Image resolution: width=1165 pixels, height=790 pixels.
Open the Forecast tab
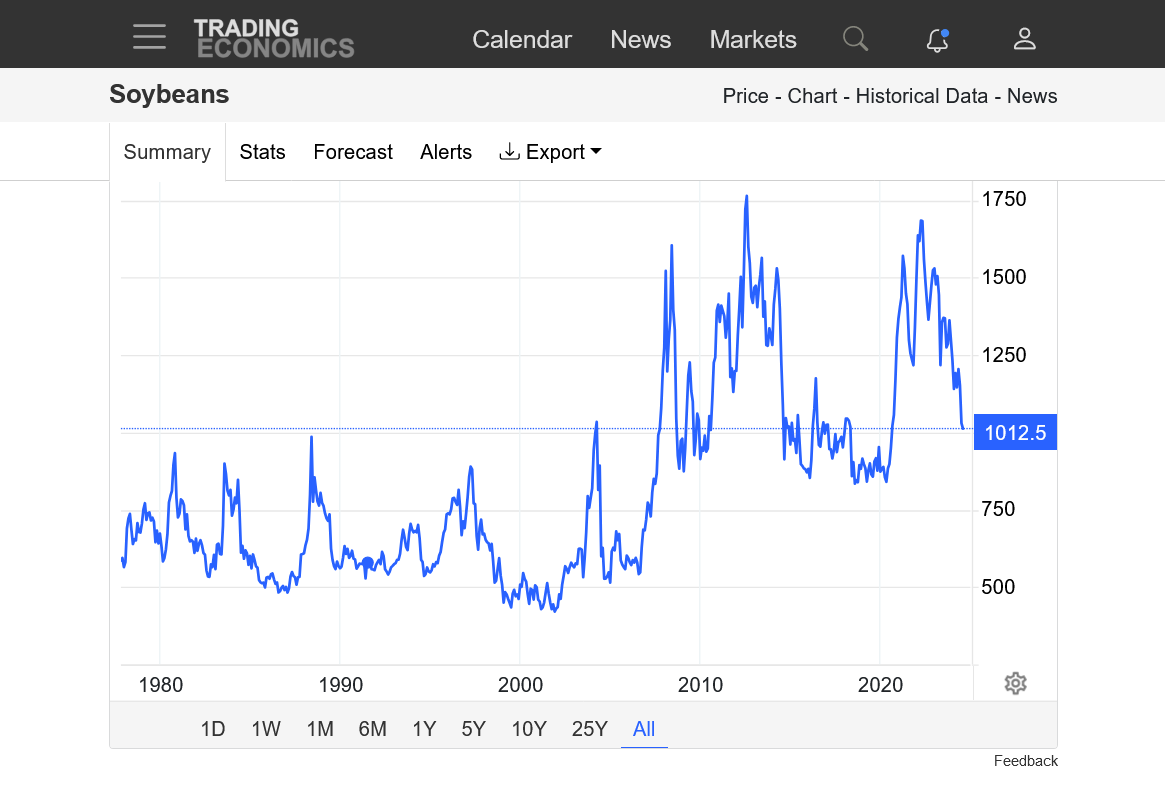pos(353,152)
